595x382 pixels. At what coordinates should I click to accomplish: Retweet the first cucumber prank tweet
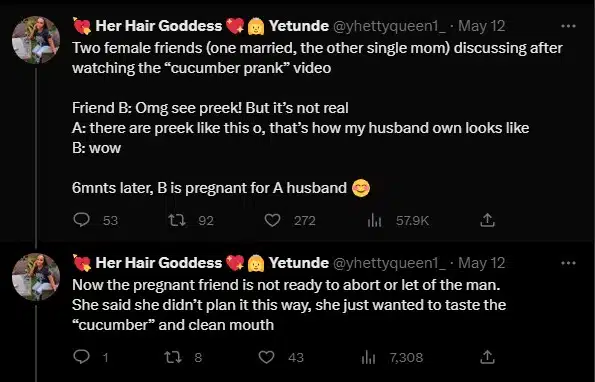point(177,220)
